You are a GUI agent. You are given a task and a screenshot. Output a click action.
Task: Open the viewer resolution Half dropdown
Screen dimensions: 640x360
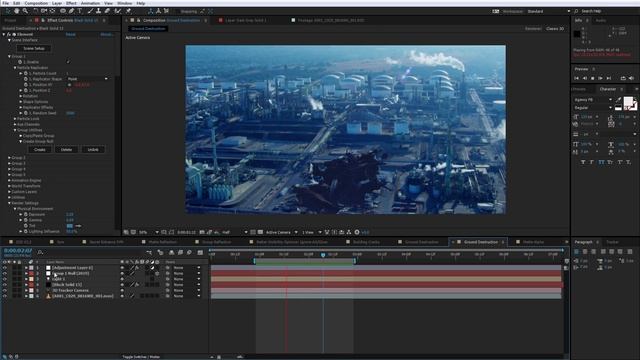[234, 232]
